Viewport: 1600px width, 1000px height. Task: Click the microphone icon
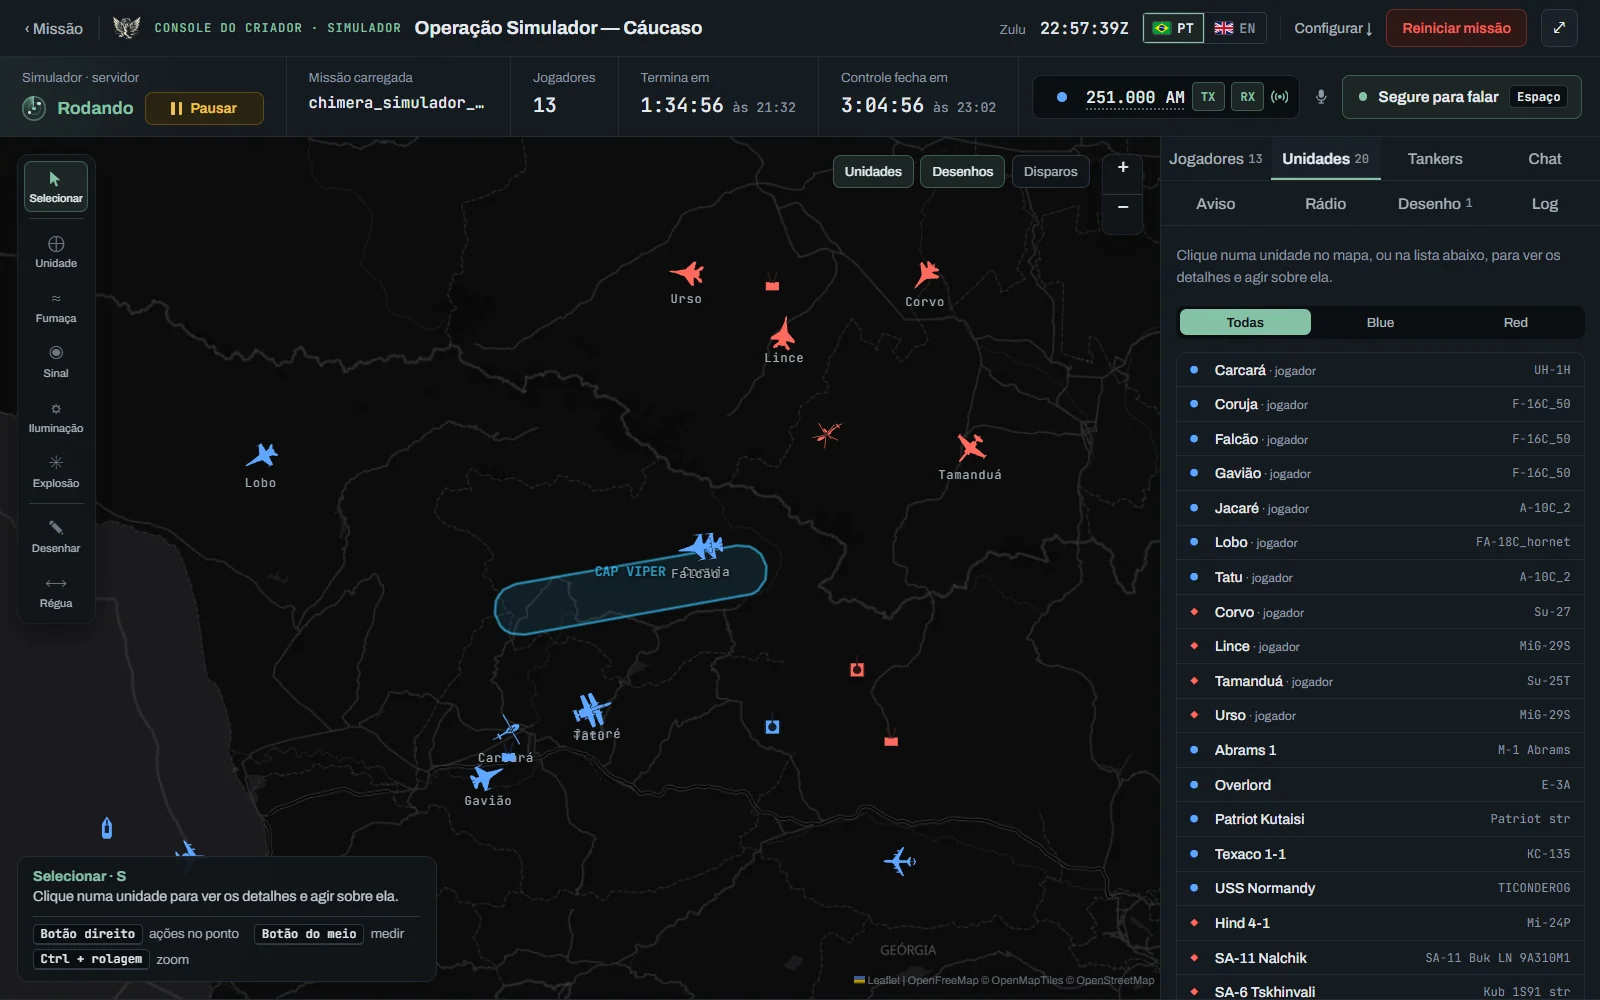(1321, 97)
